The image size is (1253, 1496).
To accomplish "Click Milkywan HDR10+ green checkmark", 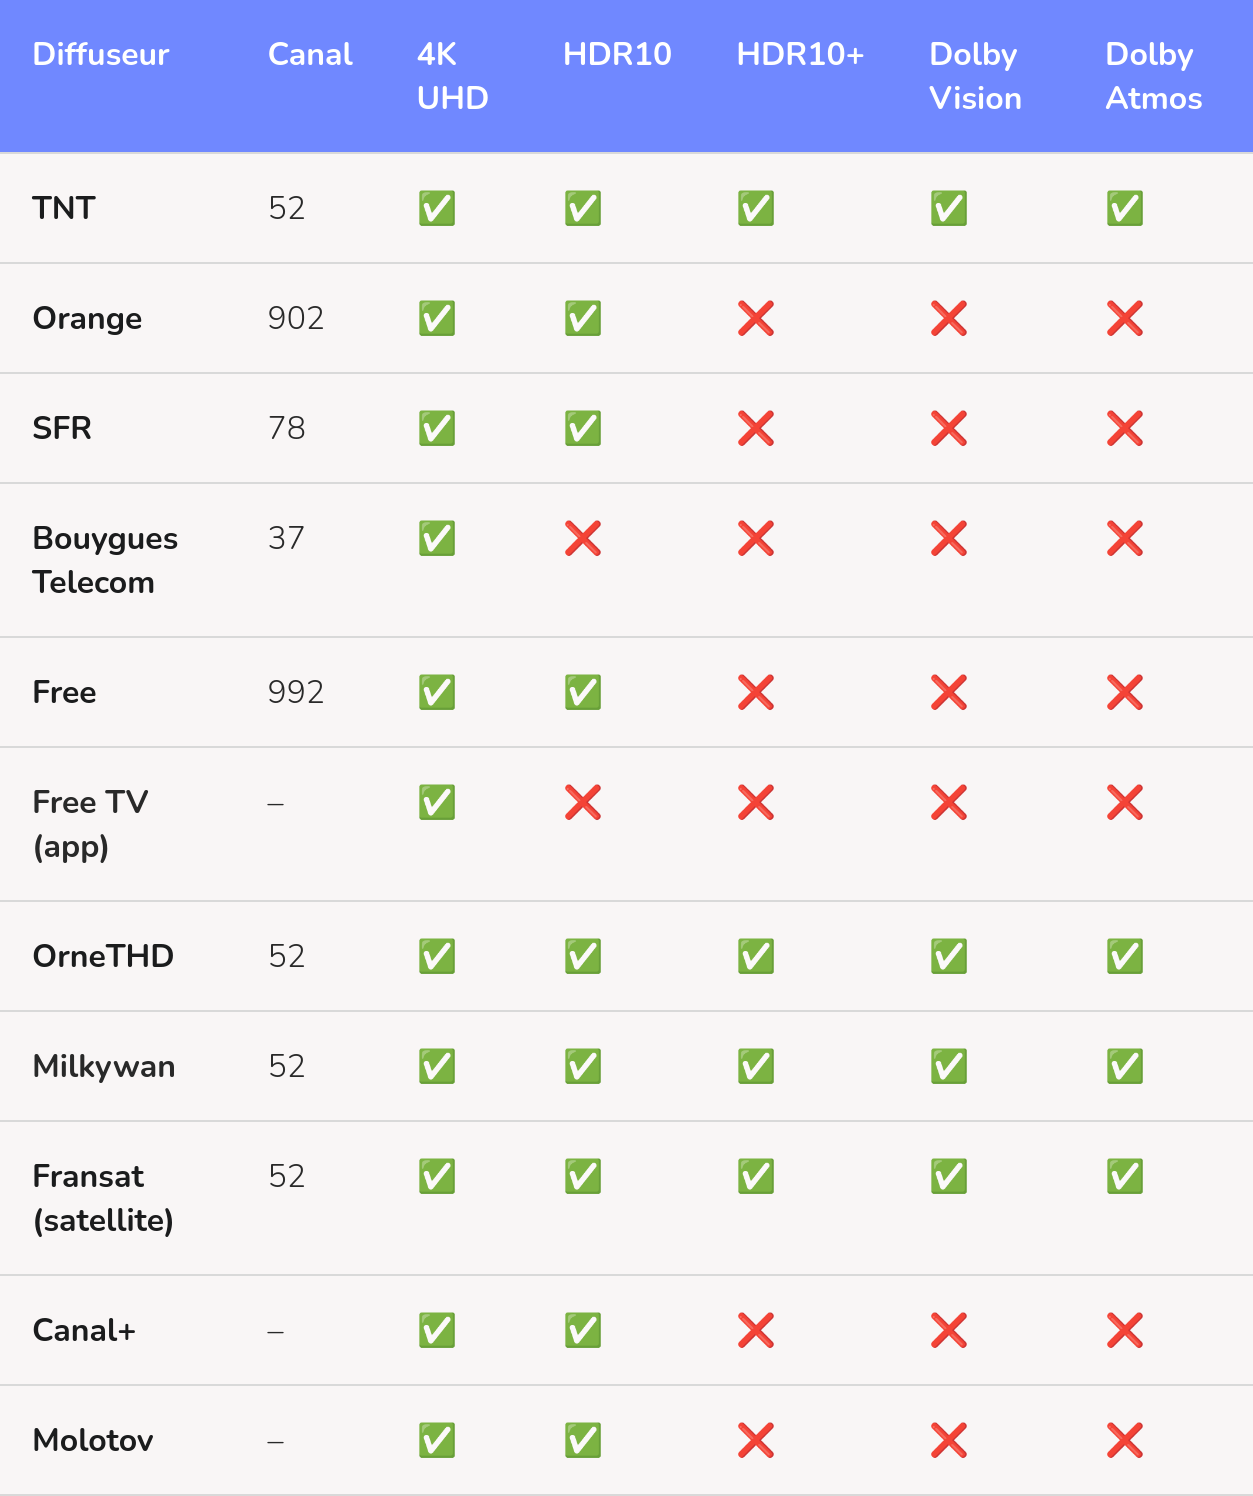I will click(756, 1066).
